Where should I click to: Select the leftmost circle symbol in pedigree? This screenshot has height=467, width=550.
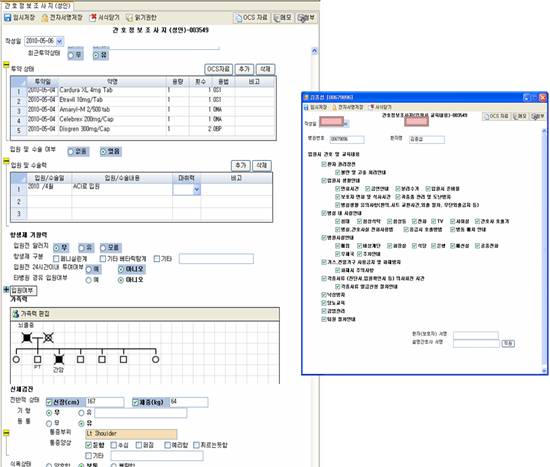(x=16, y=359)
